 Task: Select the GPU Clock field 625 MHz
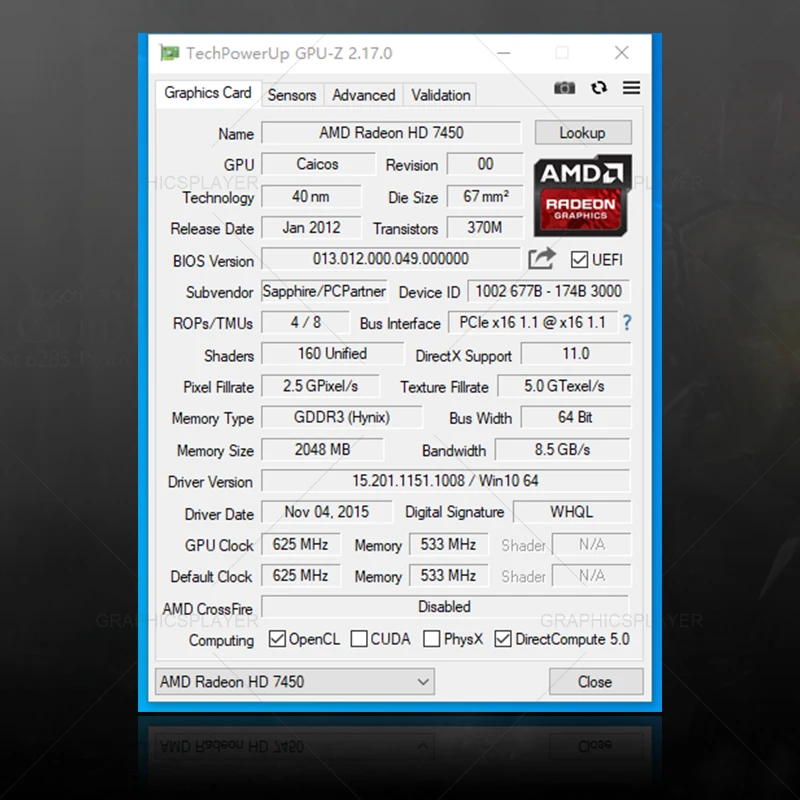pyautogui.click(x=301, y=544)
